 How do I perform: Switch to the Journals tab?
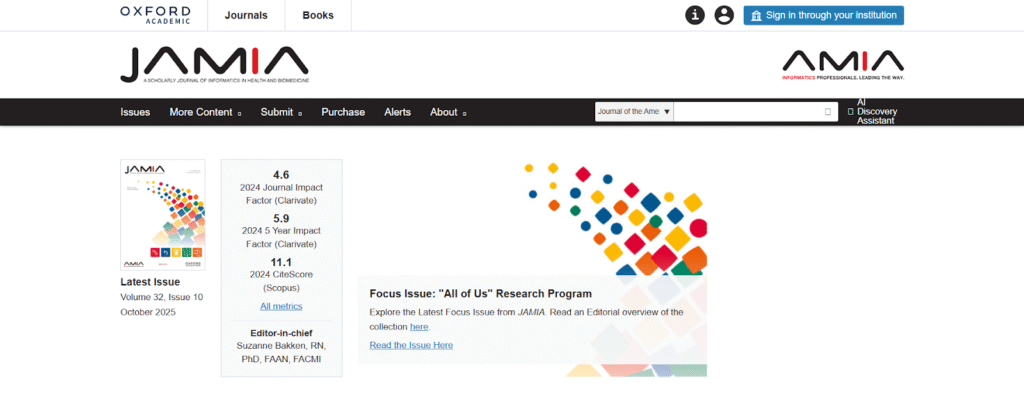pyautogui.click(x=246, y=15)
